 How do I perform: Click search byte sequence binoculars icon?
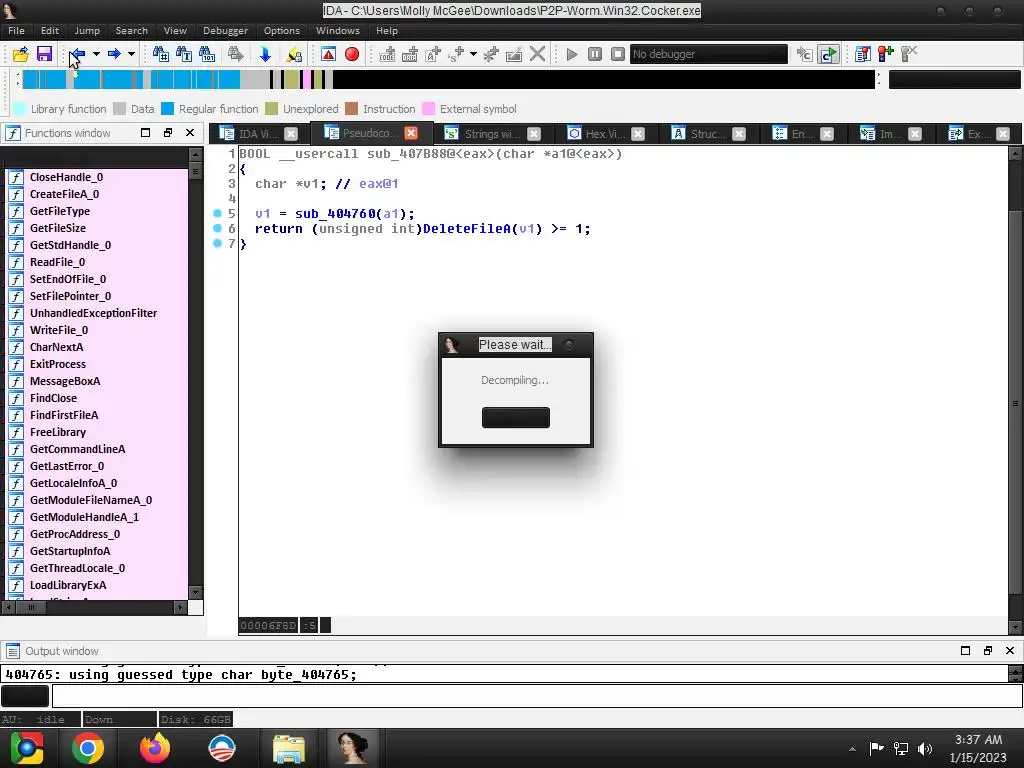pyautogui.click(x=206, y=54)
